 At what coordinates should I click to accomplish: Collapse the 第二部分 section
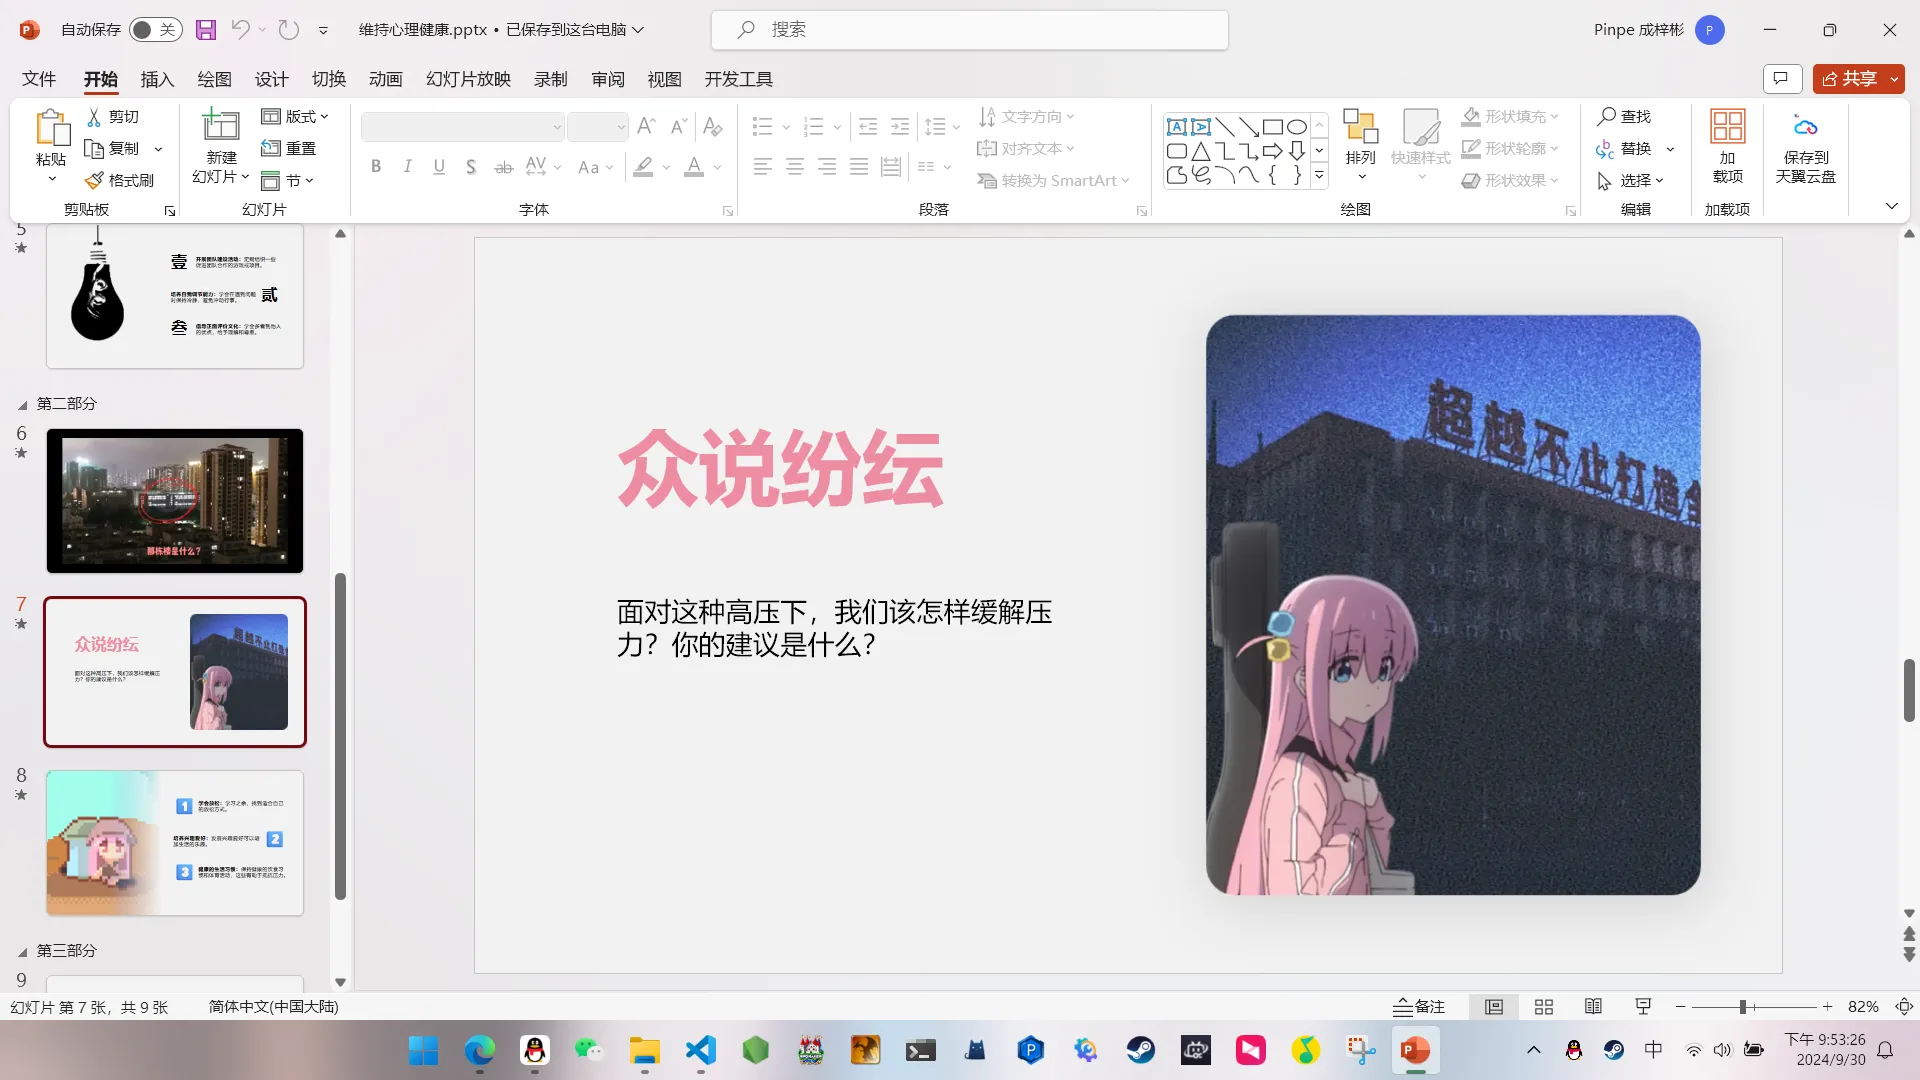22,405
